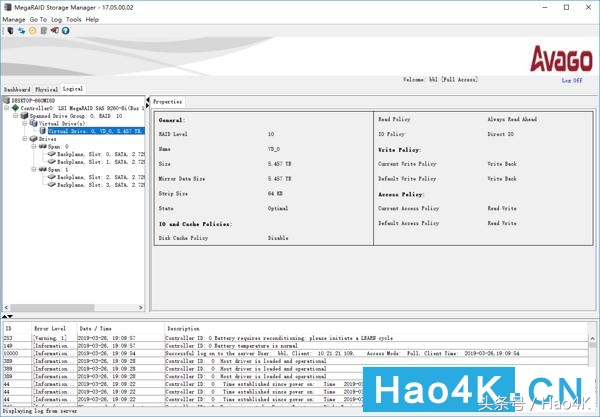Select the DESKTOP host computer icon in the tree
Viewport: 600px width, 417px height.
6,100
